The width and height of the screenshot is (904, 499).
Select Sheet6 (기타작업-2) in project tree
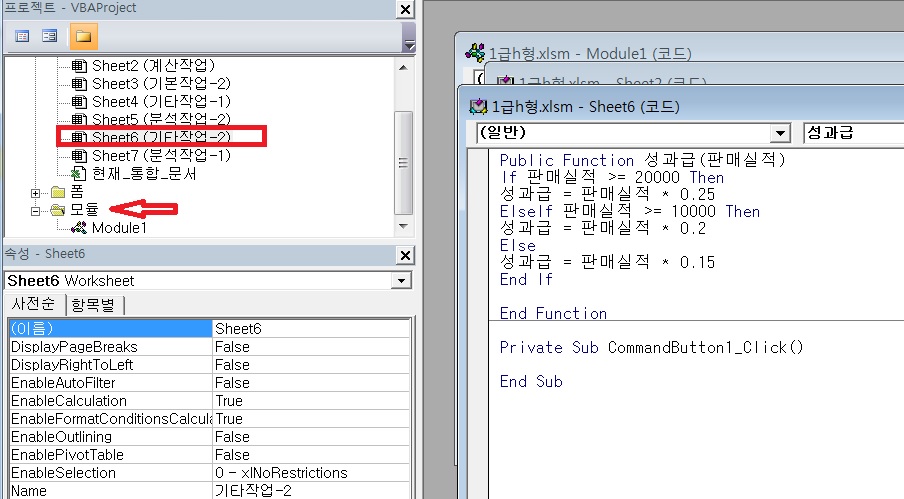pyautogui.click(x=160, y=137)
